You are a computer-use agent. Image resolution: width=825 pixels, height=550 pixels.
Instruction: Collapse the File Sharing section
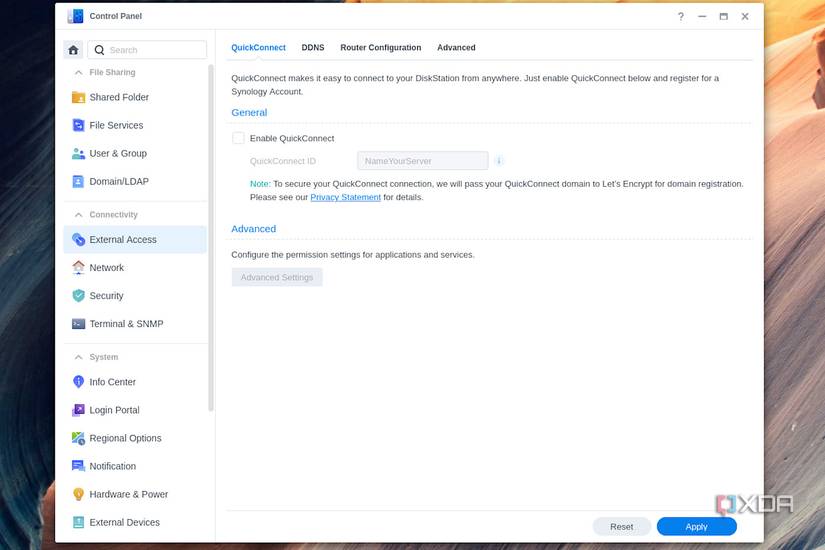[79, 72]
